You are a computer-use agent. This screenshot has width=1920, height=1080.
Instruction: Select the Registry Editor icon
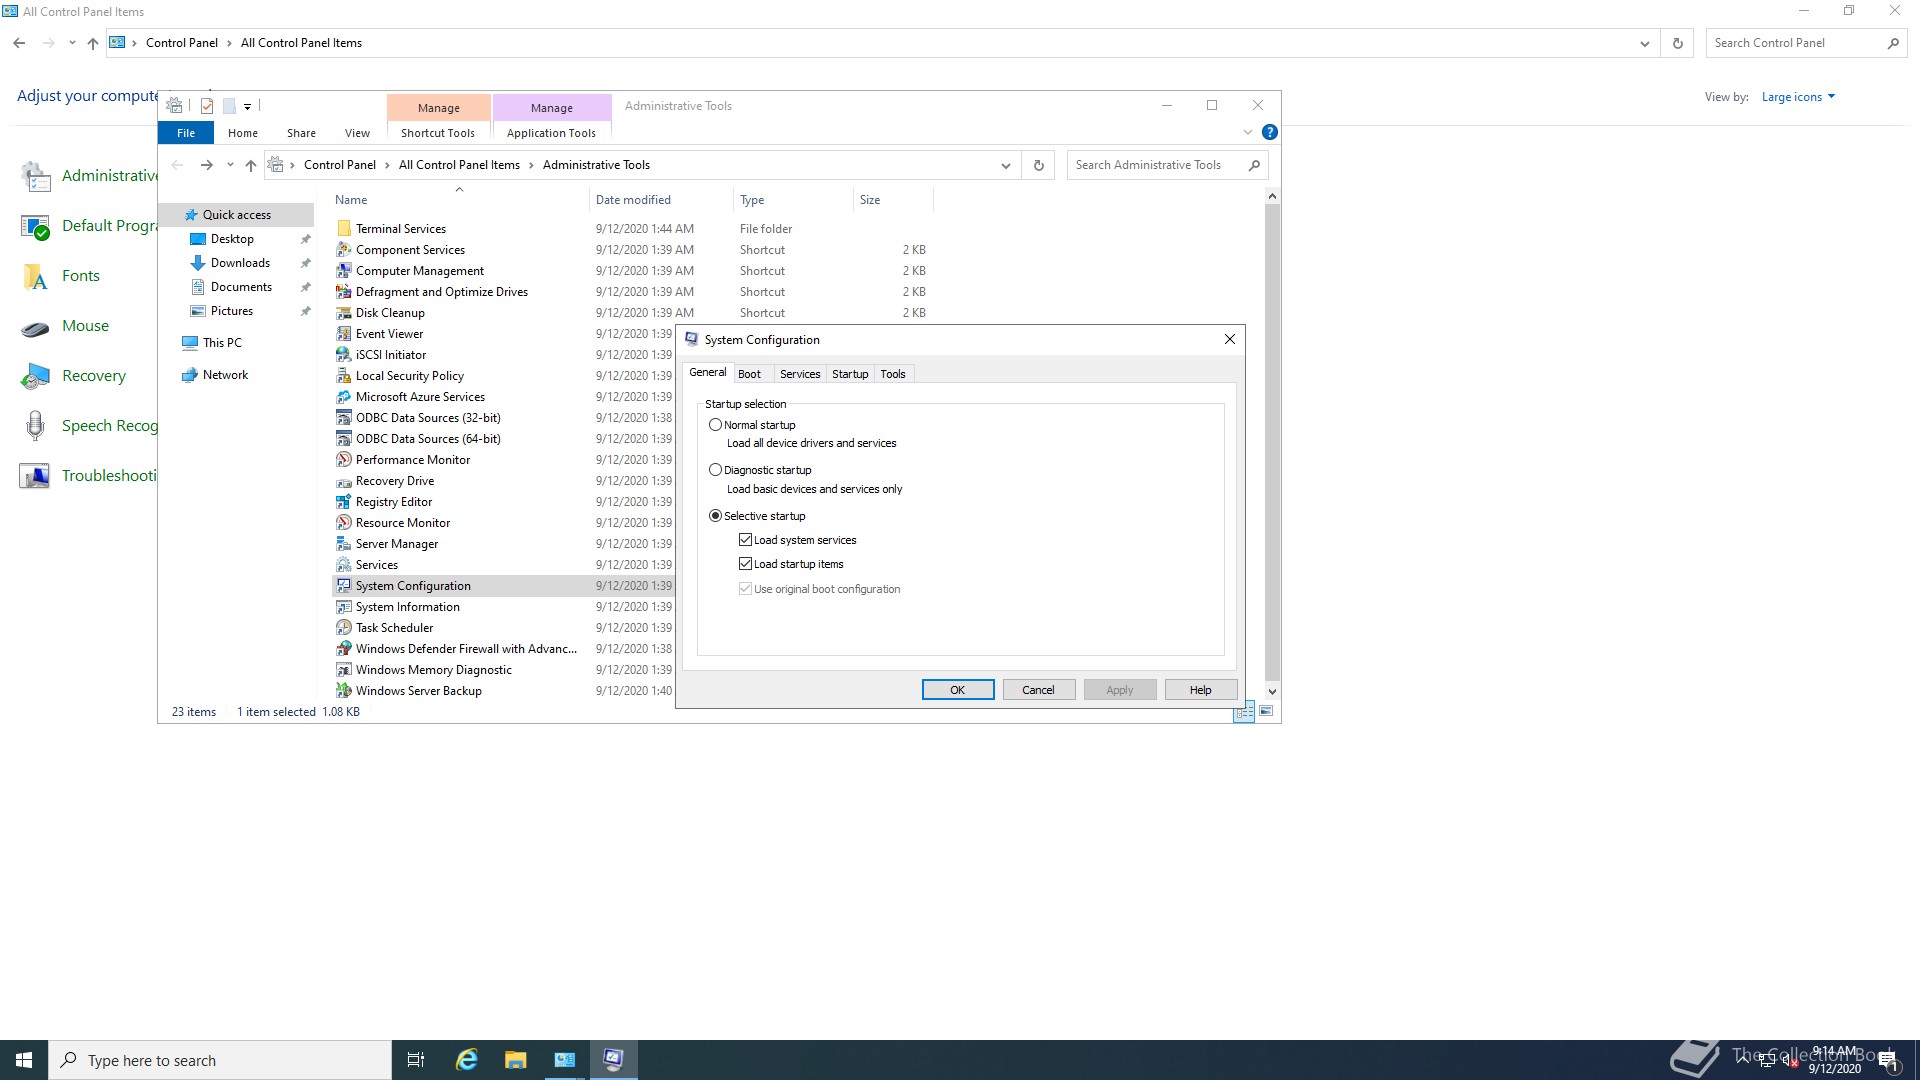pyautogui.click(x=344, y=502)
